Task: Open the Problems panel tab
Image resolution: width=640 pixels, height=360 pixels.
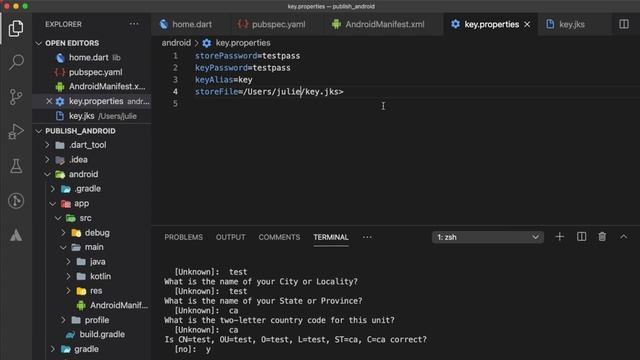Action: click(183, 237)
